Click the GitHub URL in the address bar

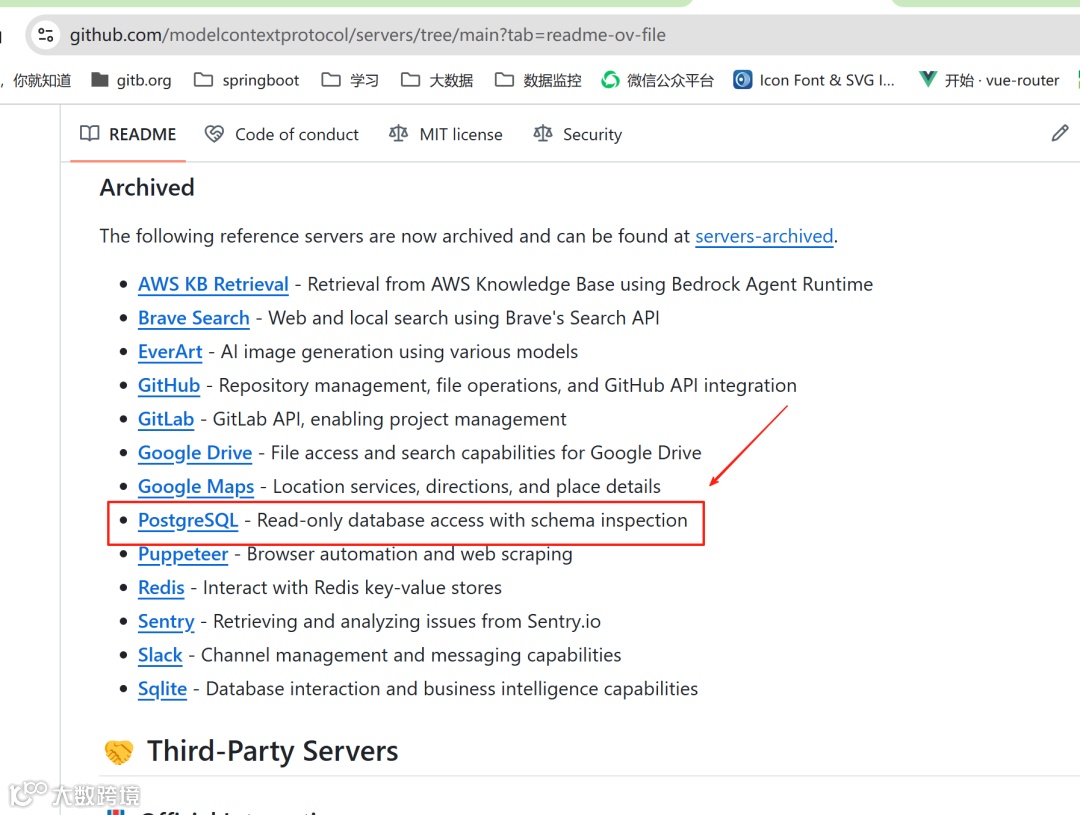(x=367, y=34)
